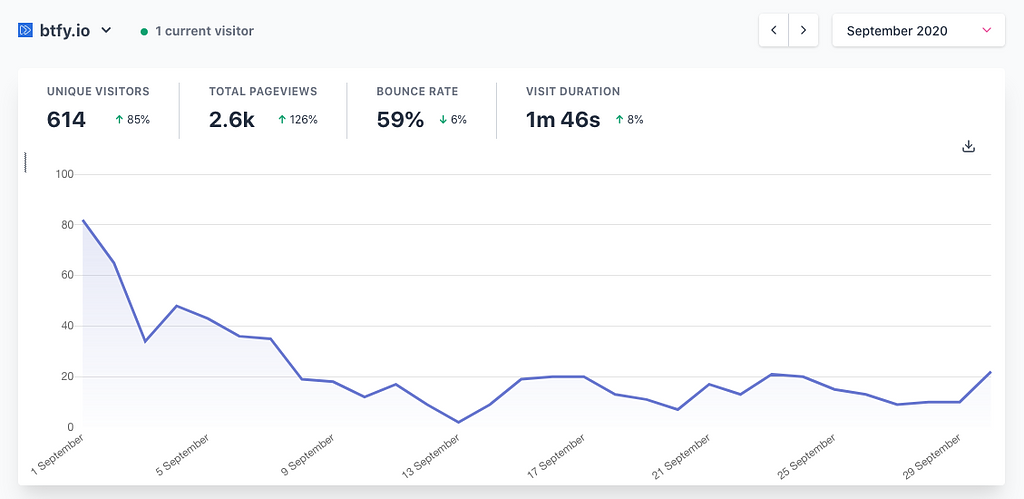
Task: Click the pink chevron in date selector
Action: (986, 31)
